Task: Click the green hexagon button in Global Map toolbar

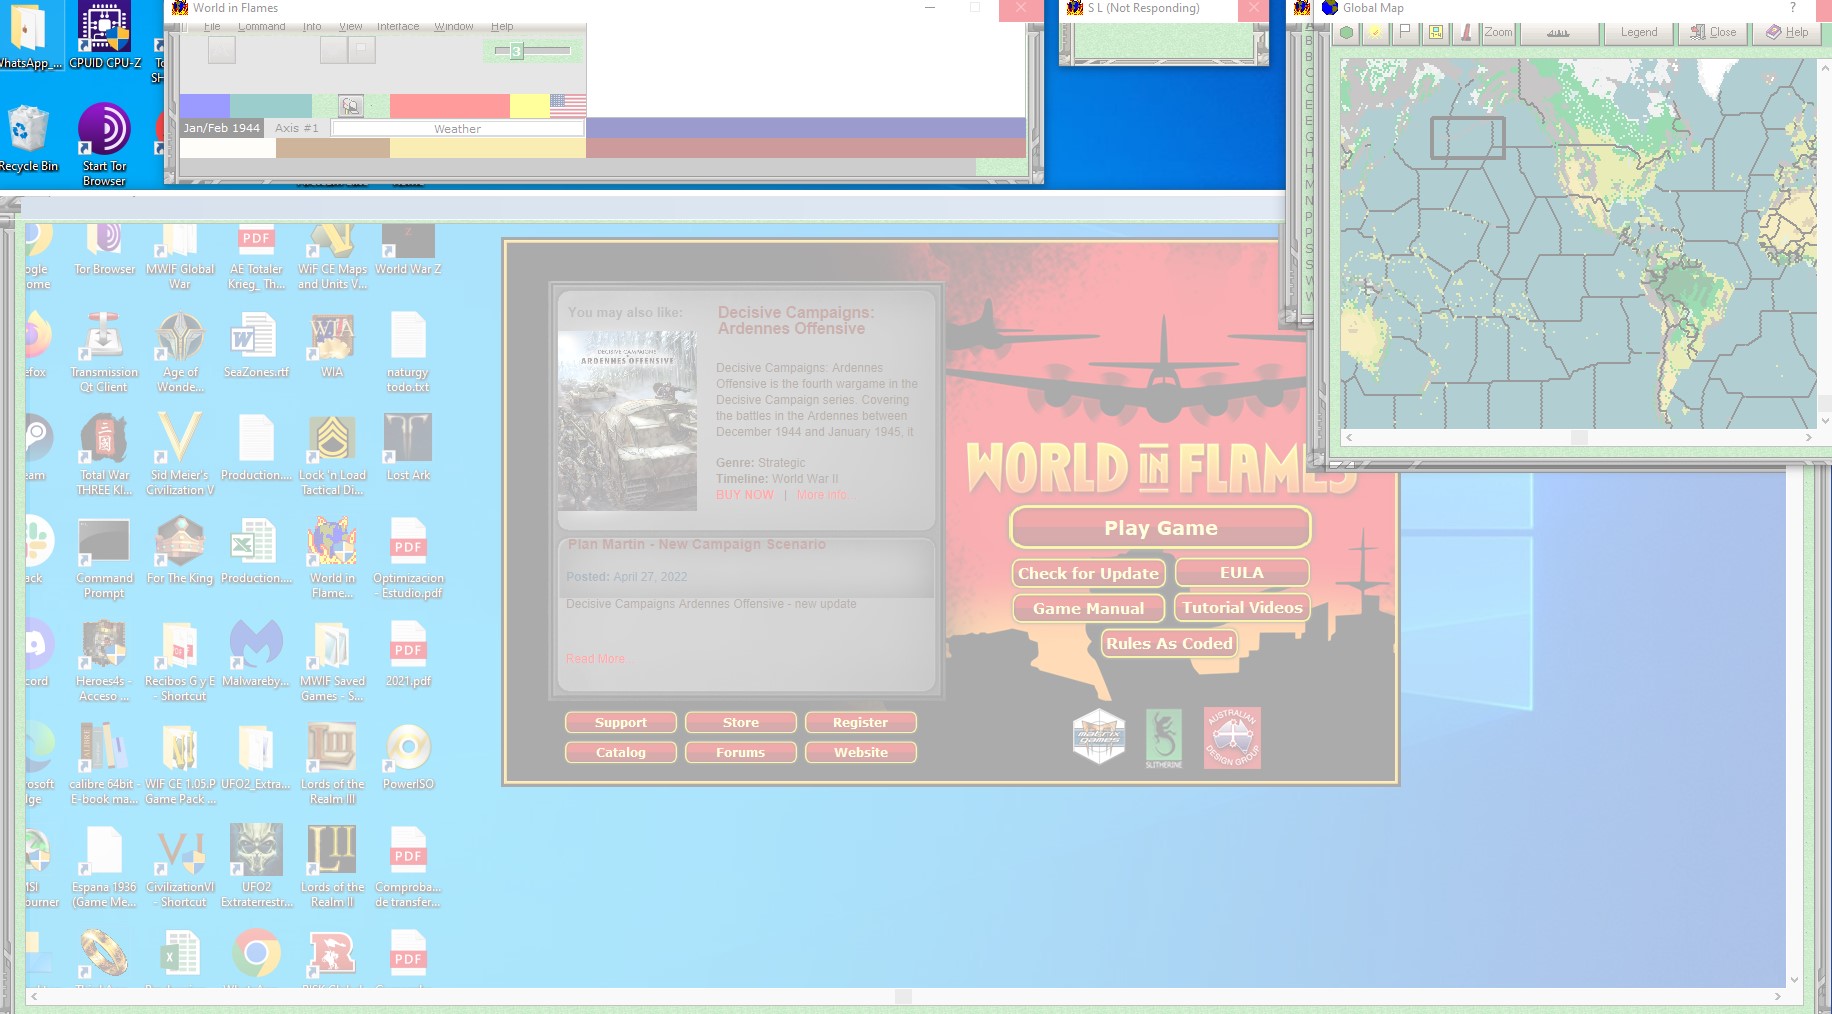Action: pyautogui.click(x=1347, y=33)
